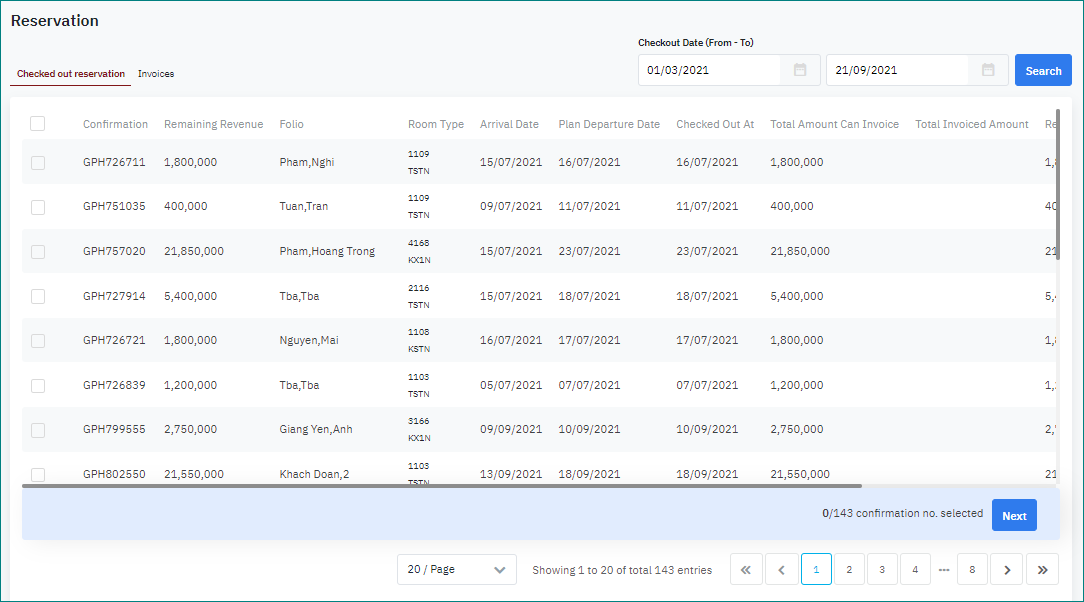Switch to the Invoices tab

click(156, 74)
